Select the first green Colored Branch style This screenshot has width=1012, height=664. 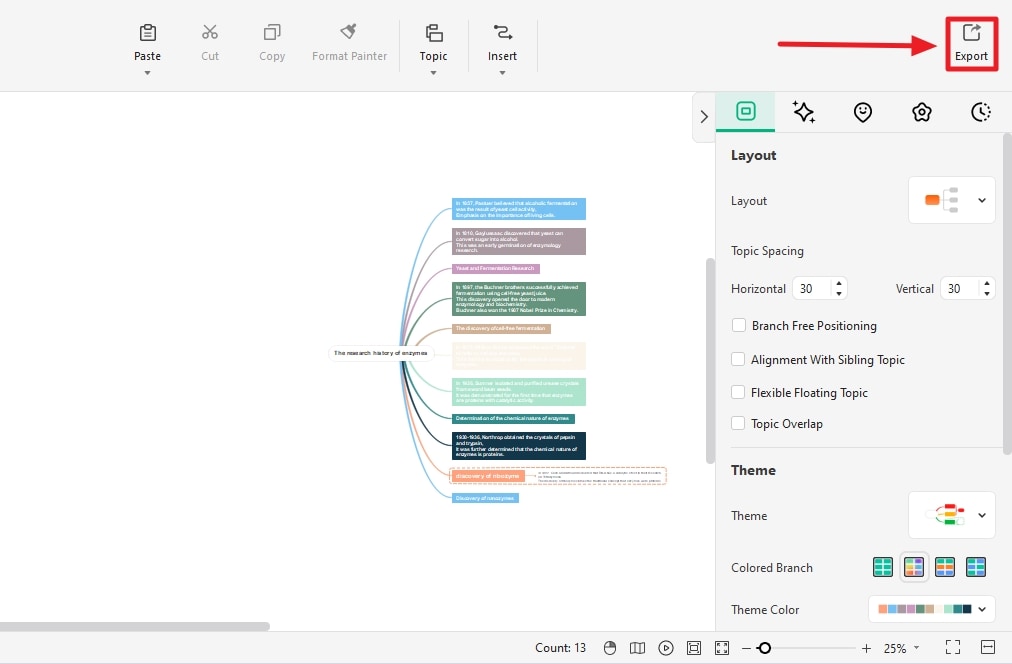click(882, 567)
